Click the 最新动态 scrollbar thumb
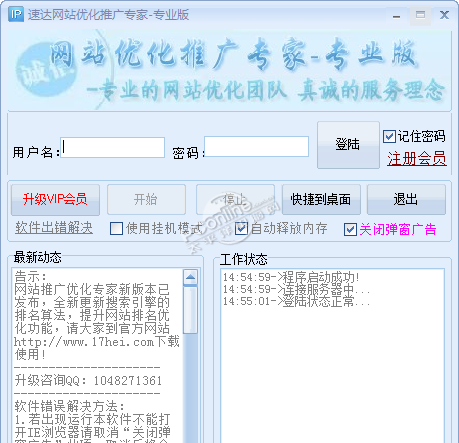The height and width of the screenshot is (443, 459). [190, 310]
